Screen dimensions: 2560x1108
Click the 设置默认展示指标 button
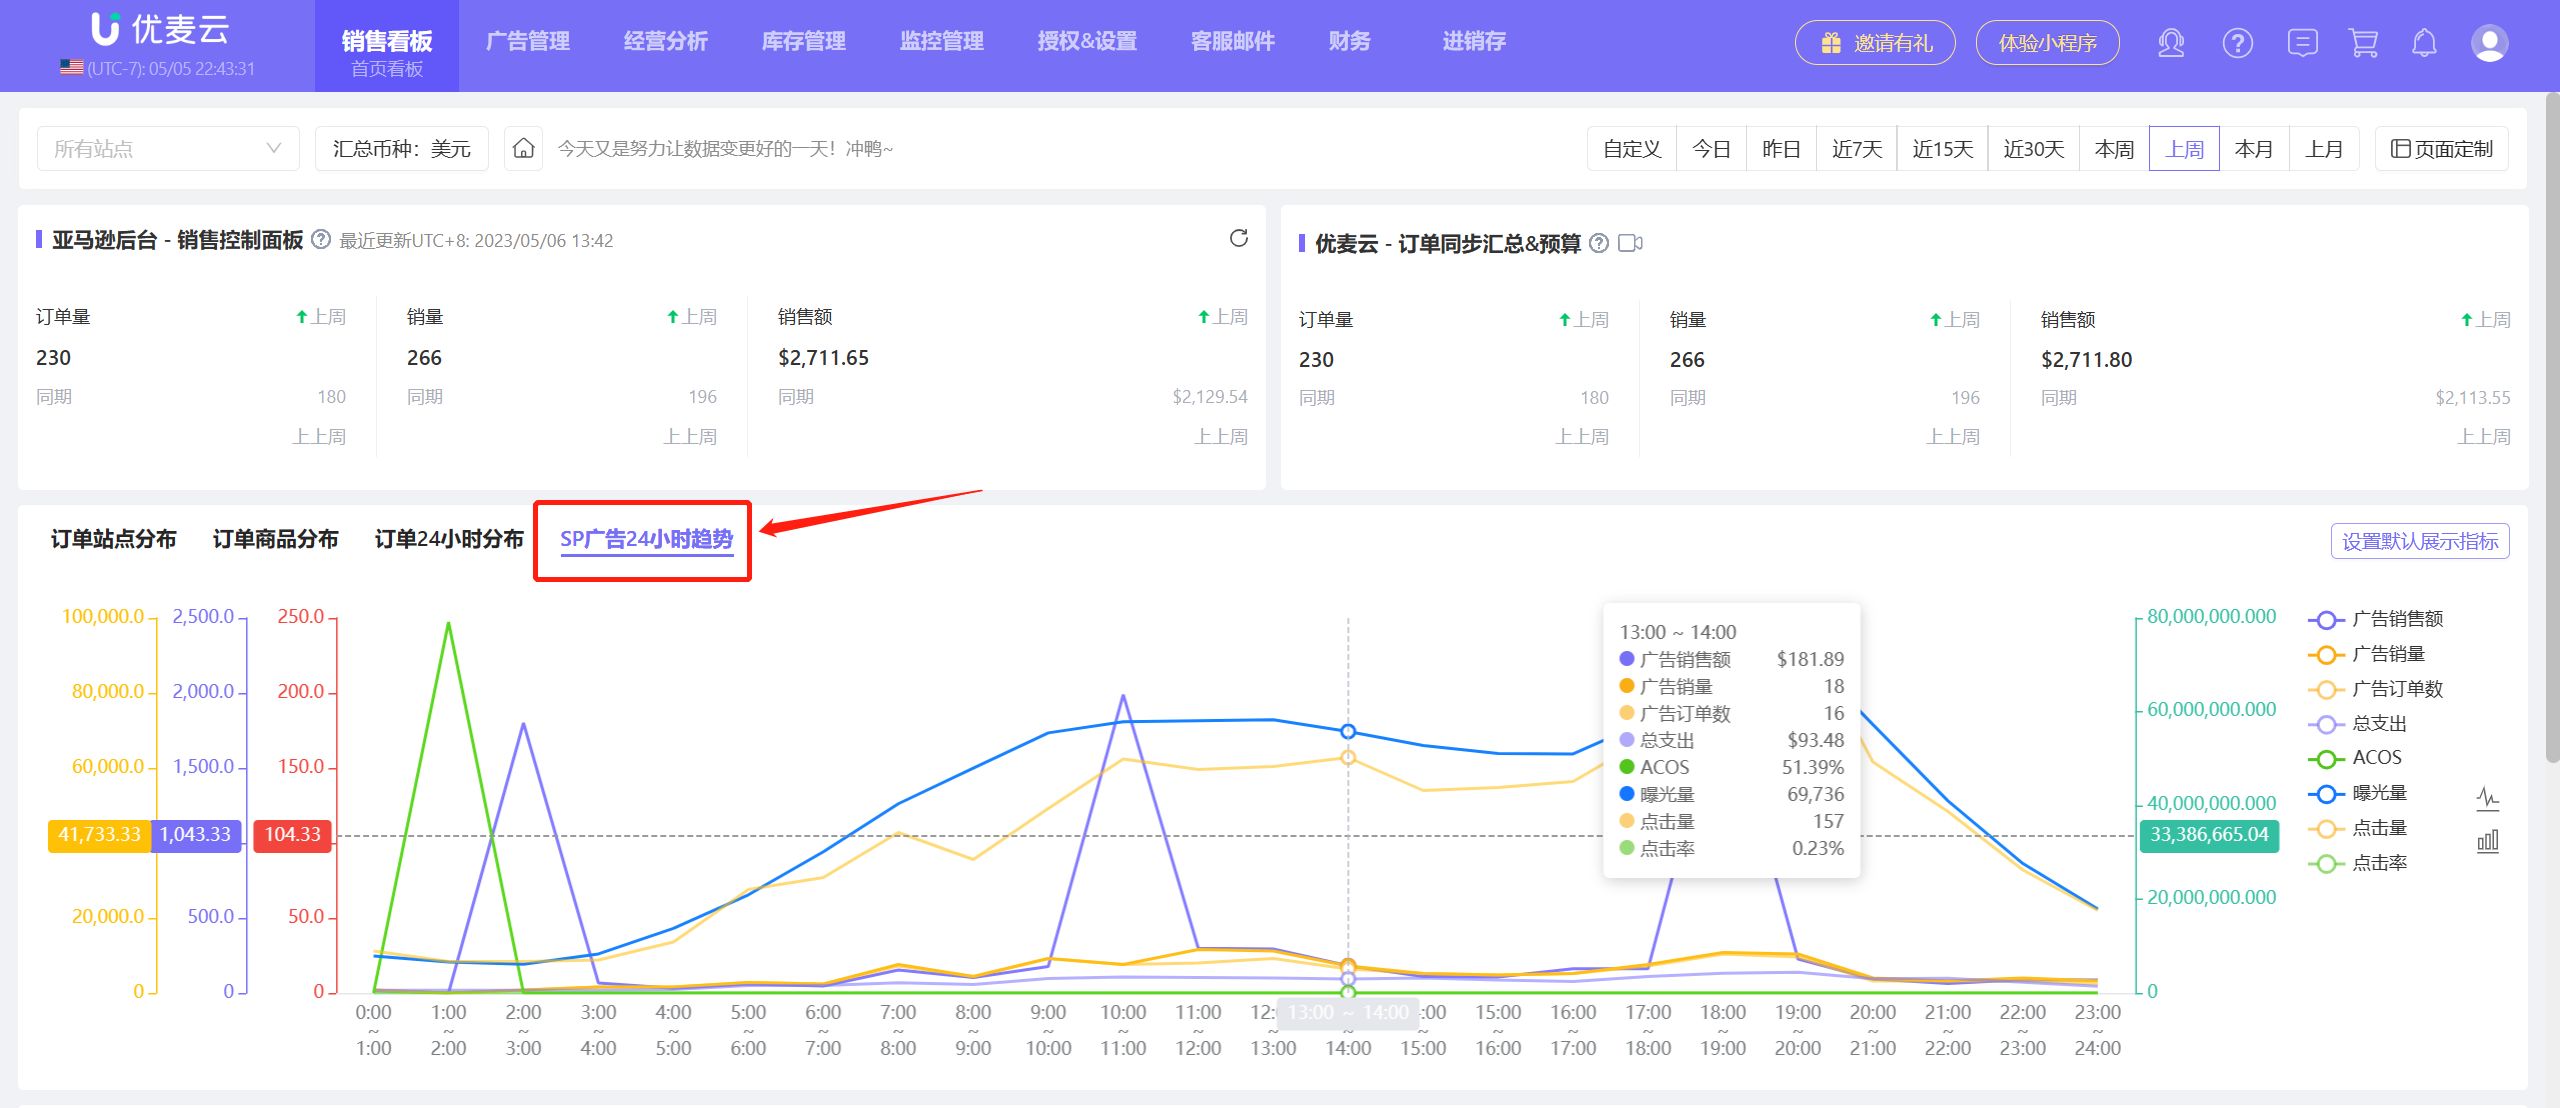pyautogui.click(x=2421, y=540)
